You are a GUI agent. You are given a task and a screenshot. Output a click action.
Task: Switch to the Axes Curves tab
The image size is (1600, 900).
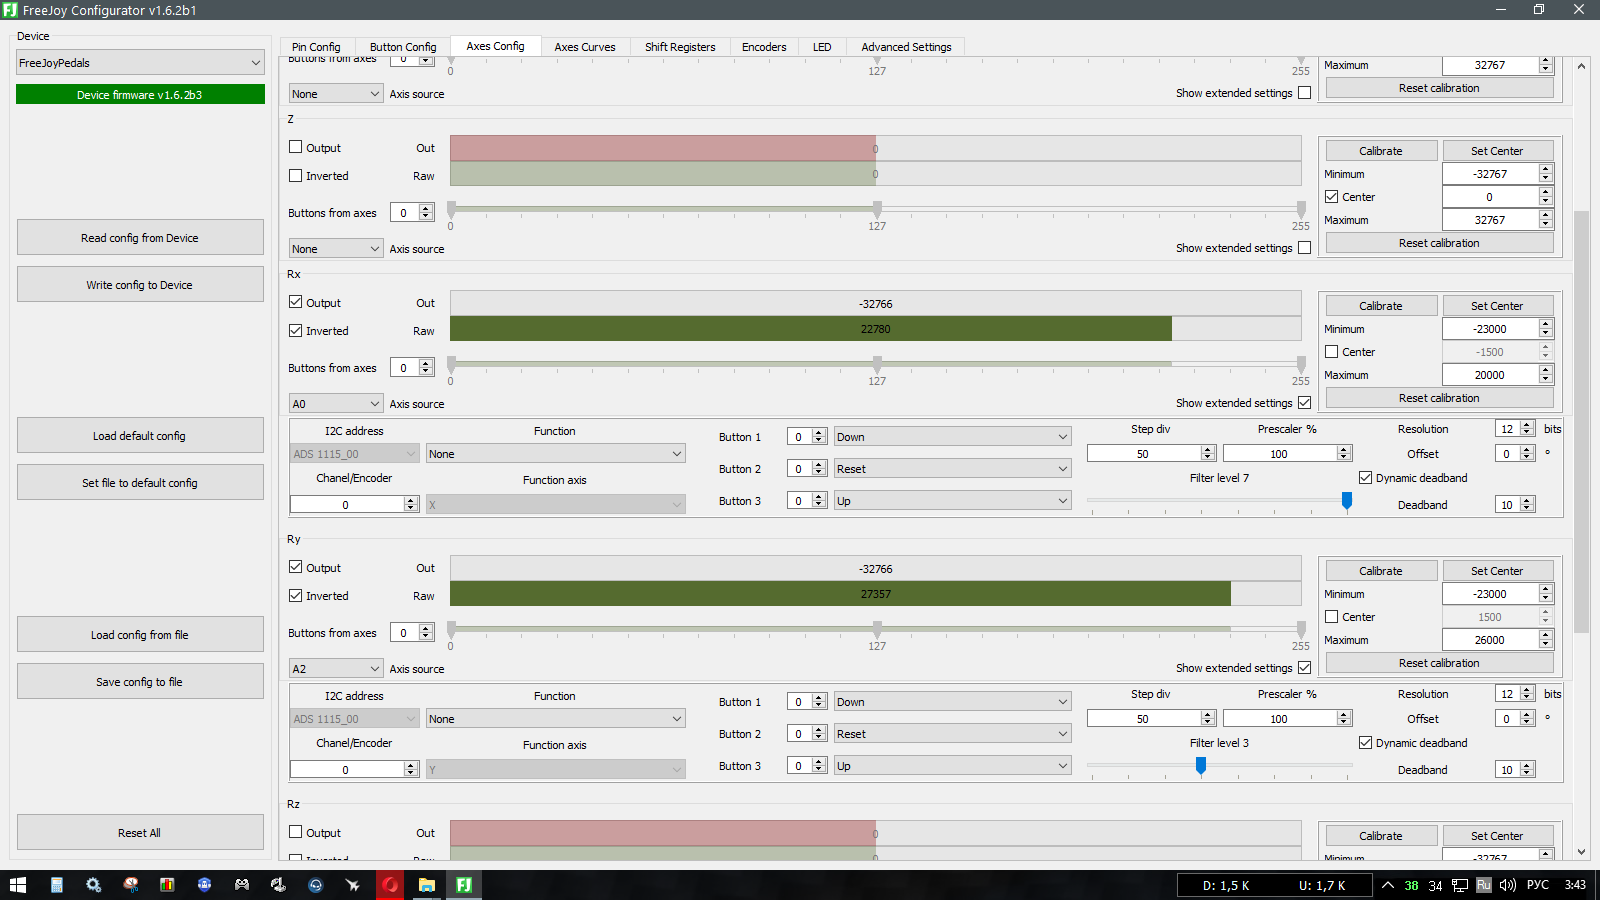click(584, 47)
